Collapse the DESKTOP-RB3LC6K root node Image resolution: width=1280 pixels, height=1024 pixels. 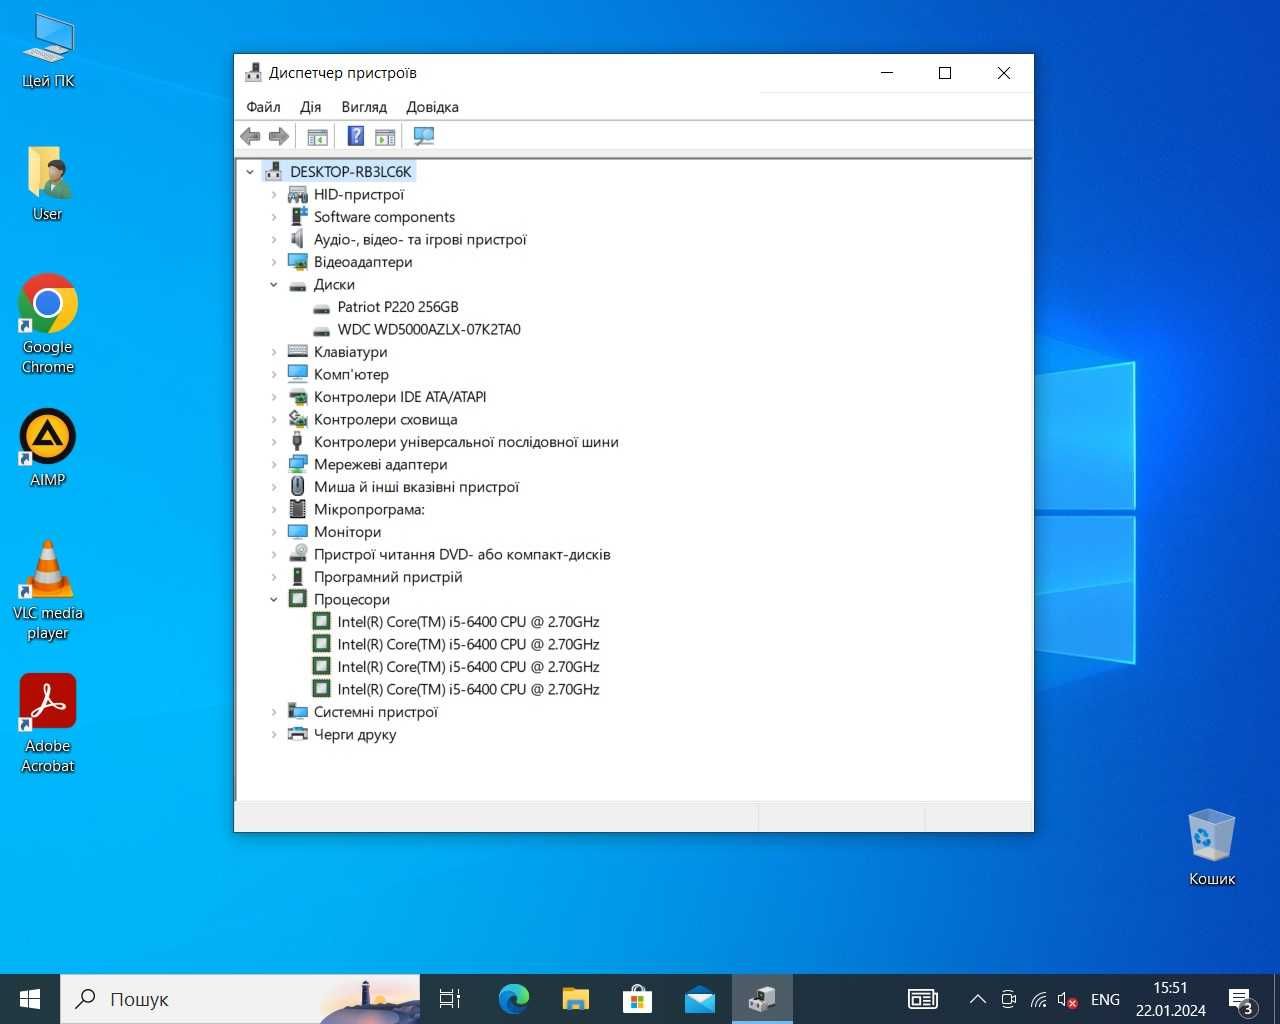click(250, 172)
